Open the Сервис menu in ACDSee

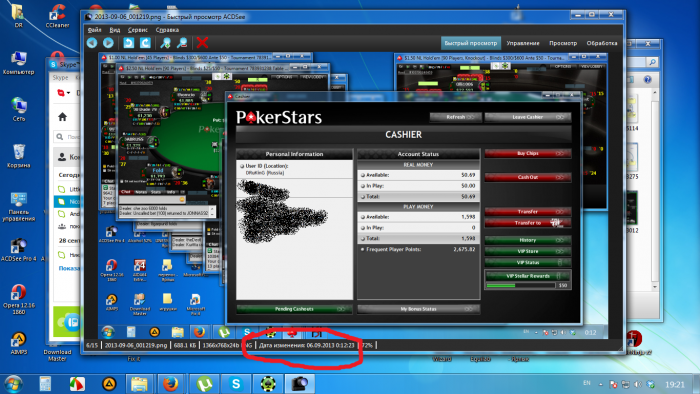click(x=138, y=30)
